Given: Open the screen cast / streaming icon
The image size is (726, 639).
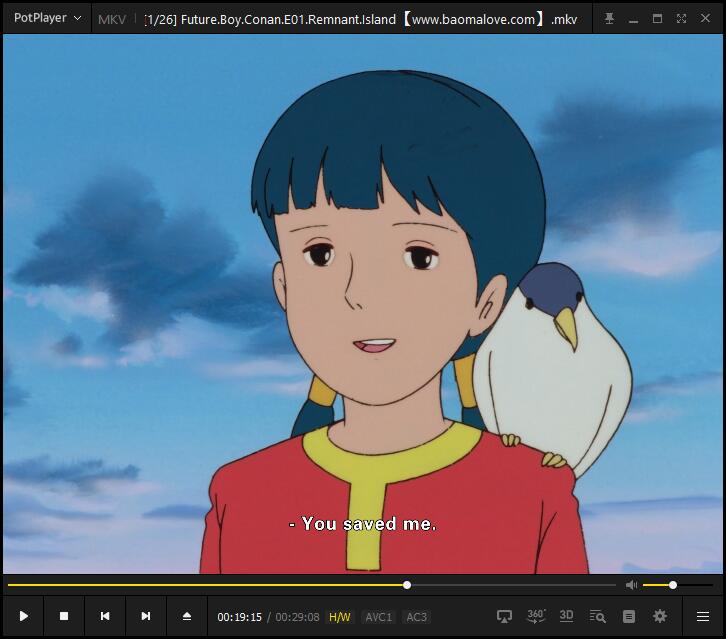Looking at the screenshot, I should (x=504, y=616).
